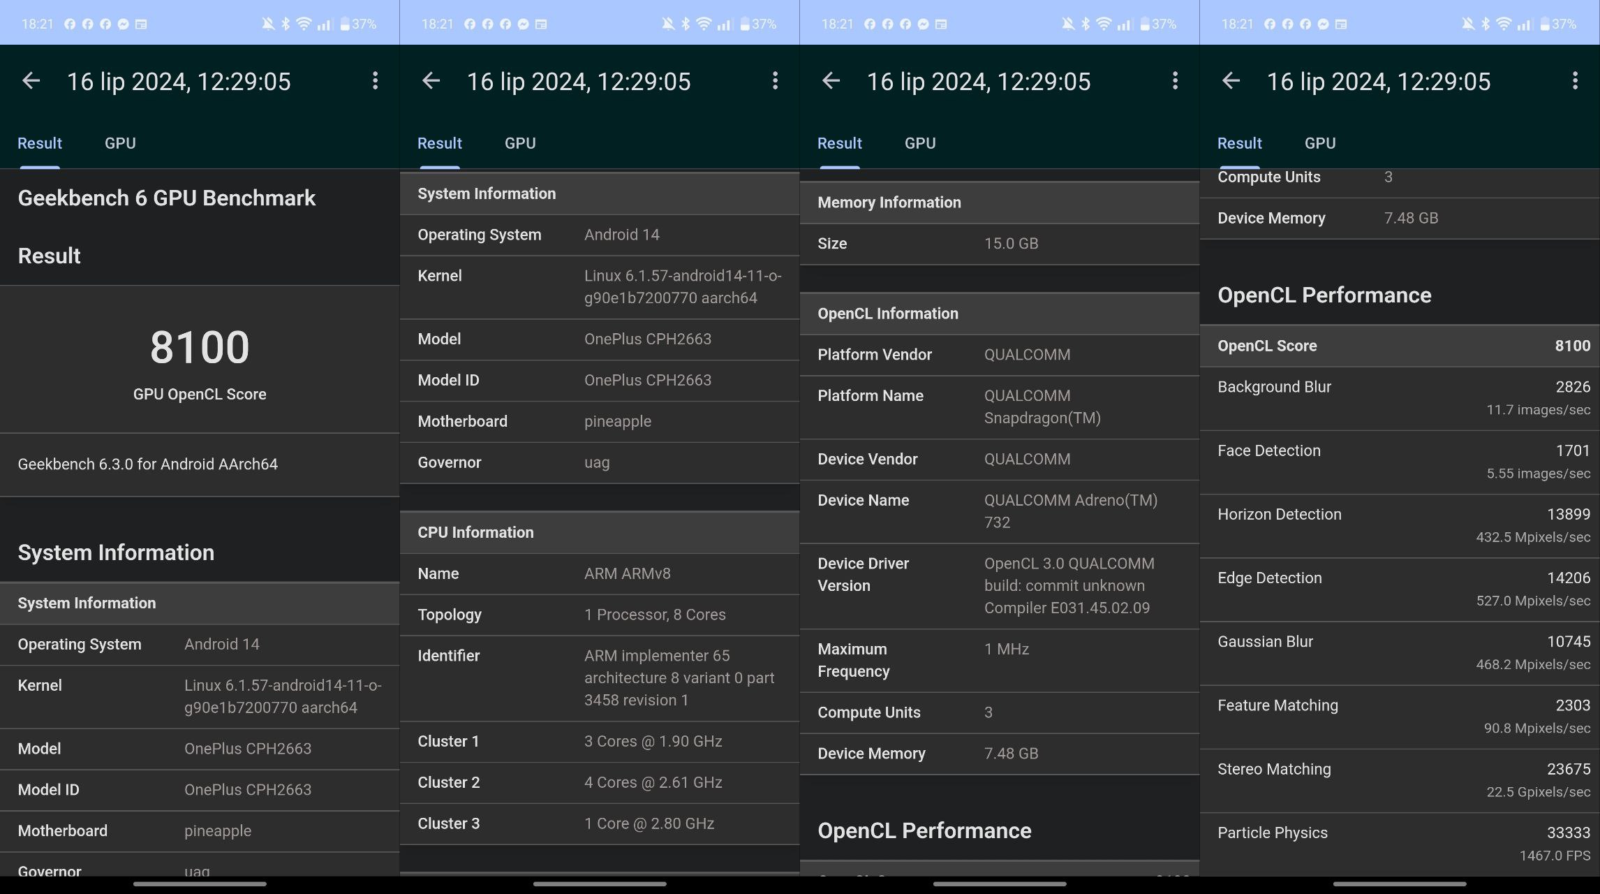Tap the Device Driver Version row
The height and width of the screenshot is (894, 1600).
coord(999,585)
